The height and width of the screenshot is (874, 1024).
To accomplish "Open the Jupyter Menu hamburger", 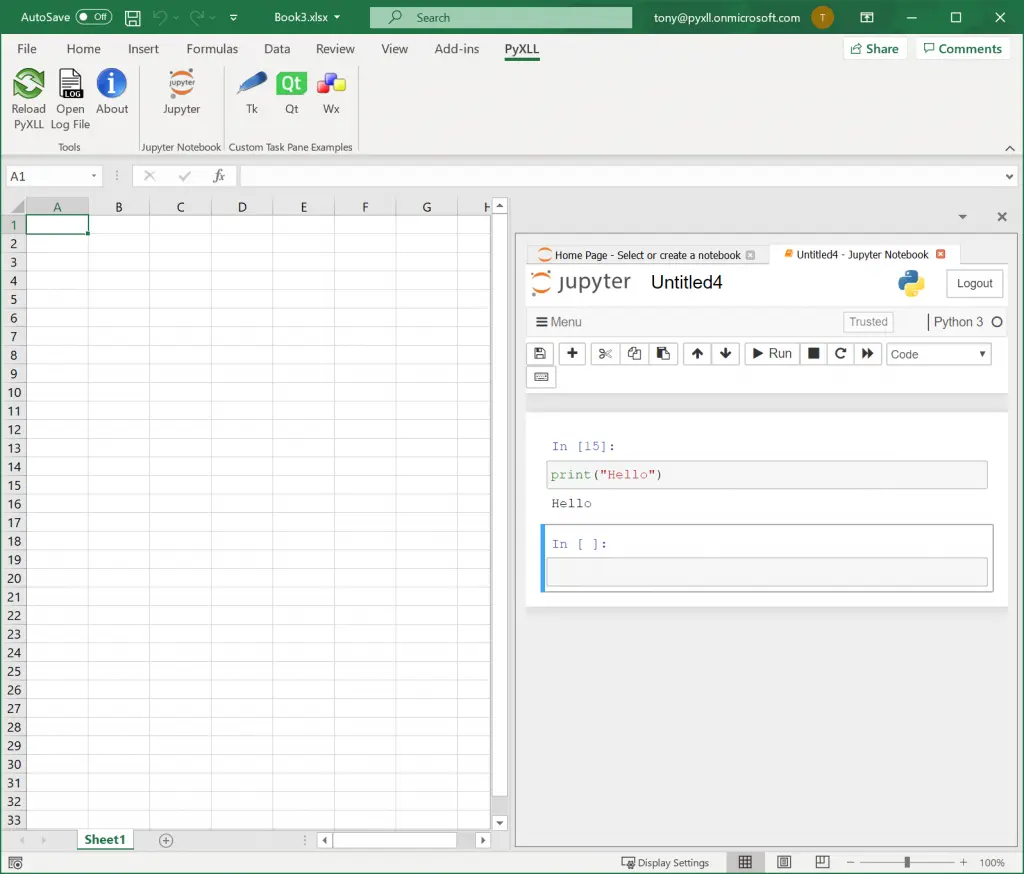I will tap(558, 322).
